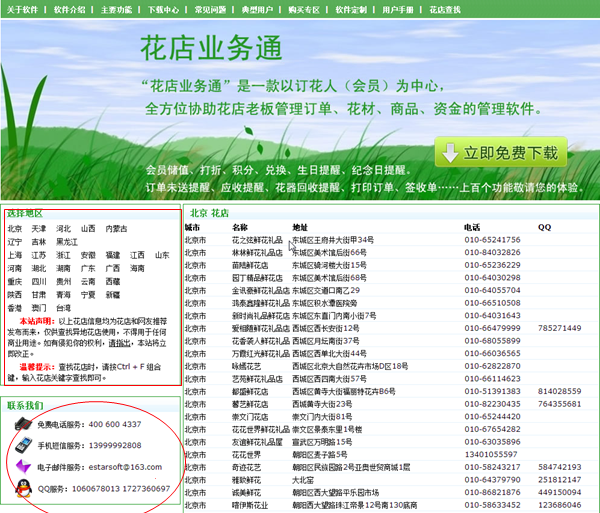Click the 地址 column header
This screenshot has width=600, height=513.
tap(300, 227)
